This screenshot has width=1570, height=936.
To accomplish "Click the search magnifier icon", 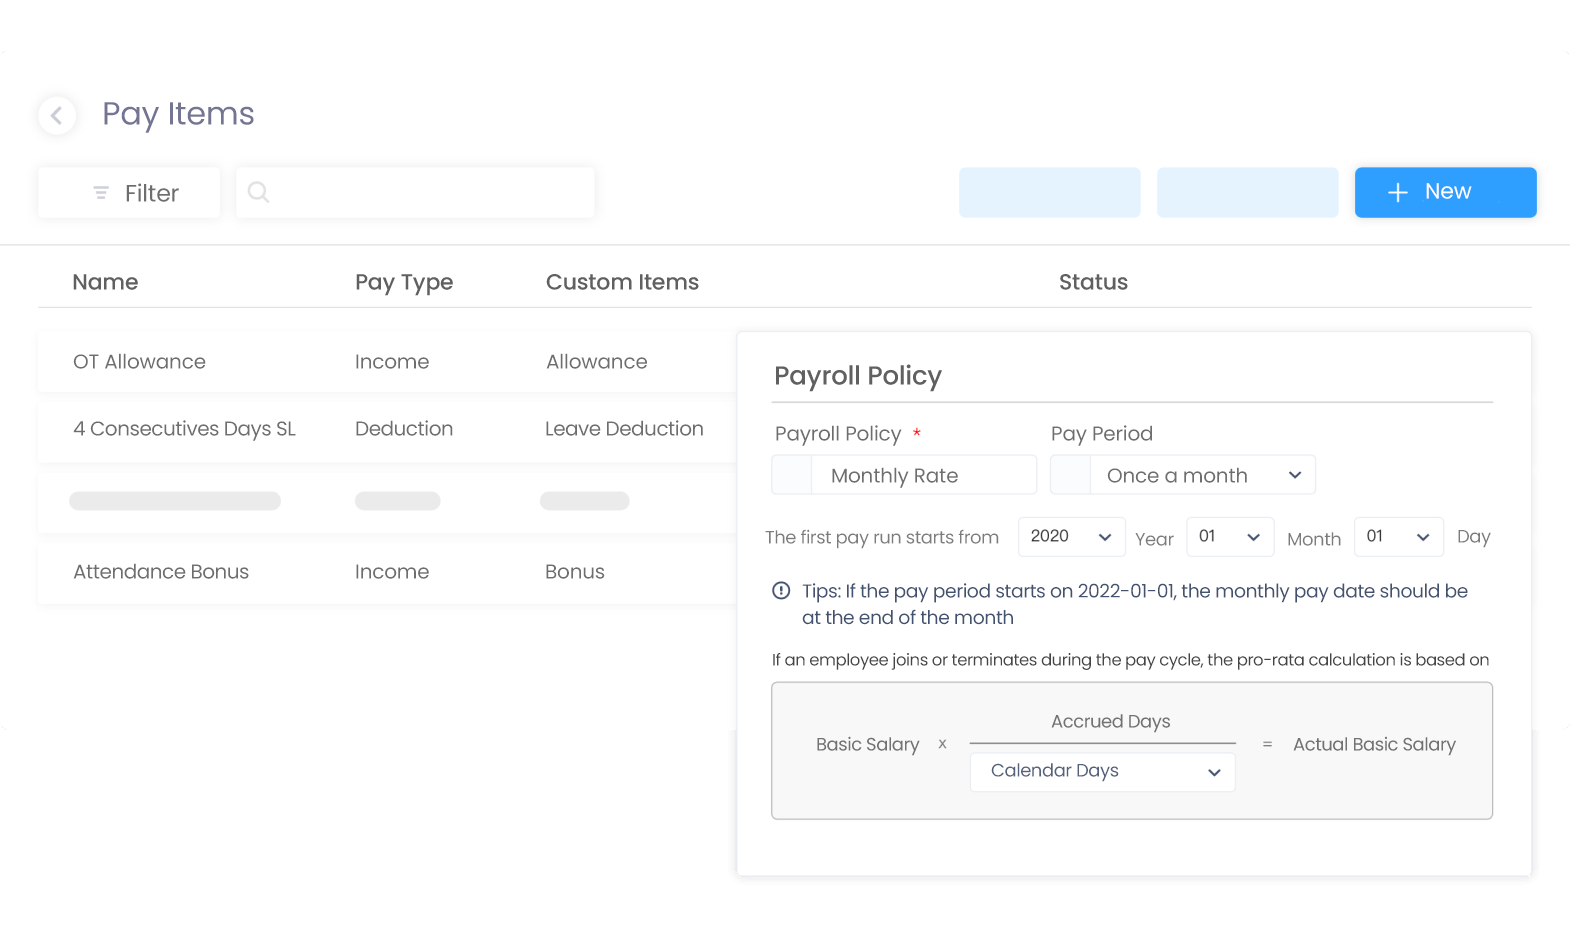I will (x=258, y=192).
